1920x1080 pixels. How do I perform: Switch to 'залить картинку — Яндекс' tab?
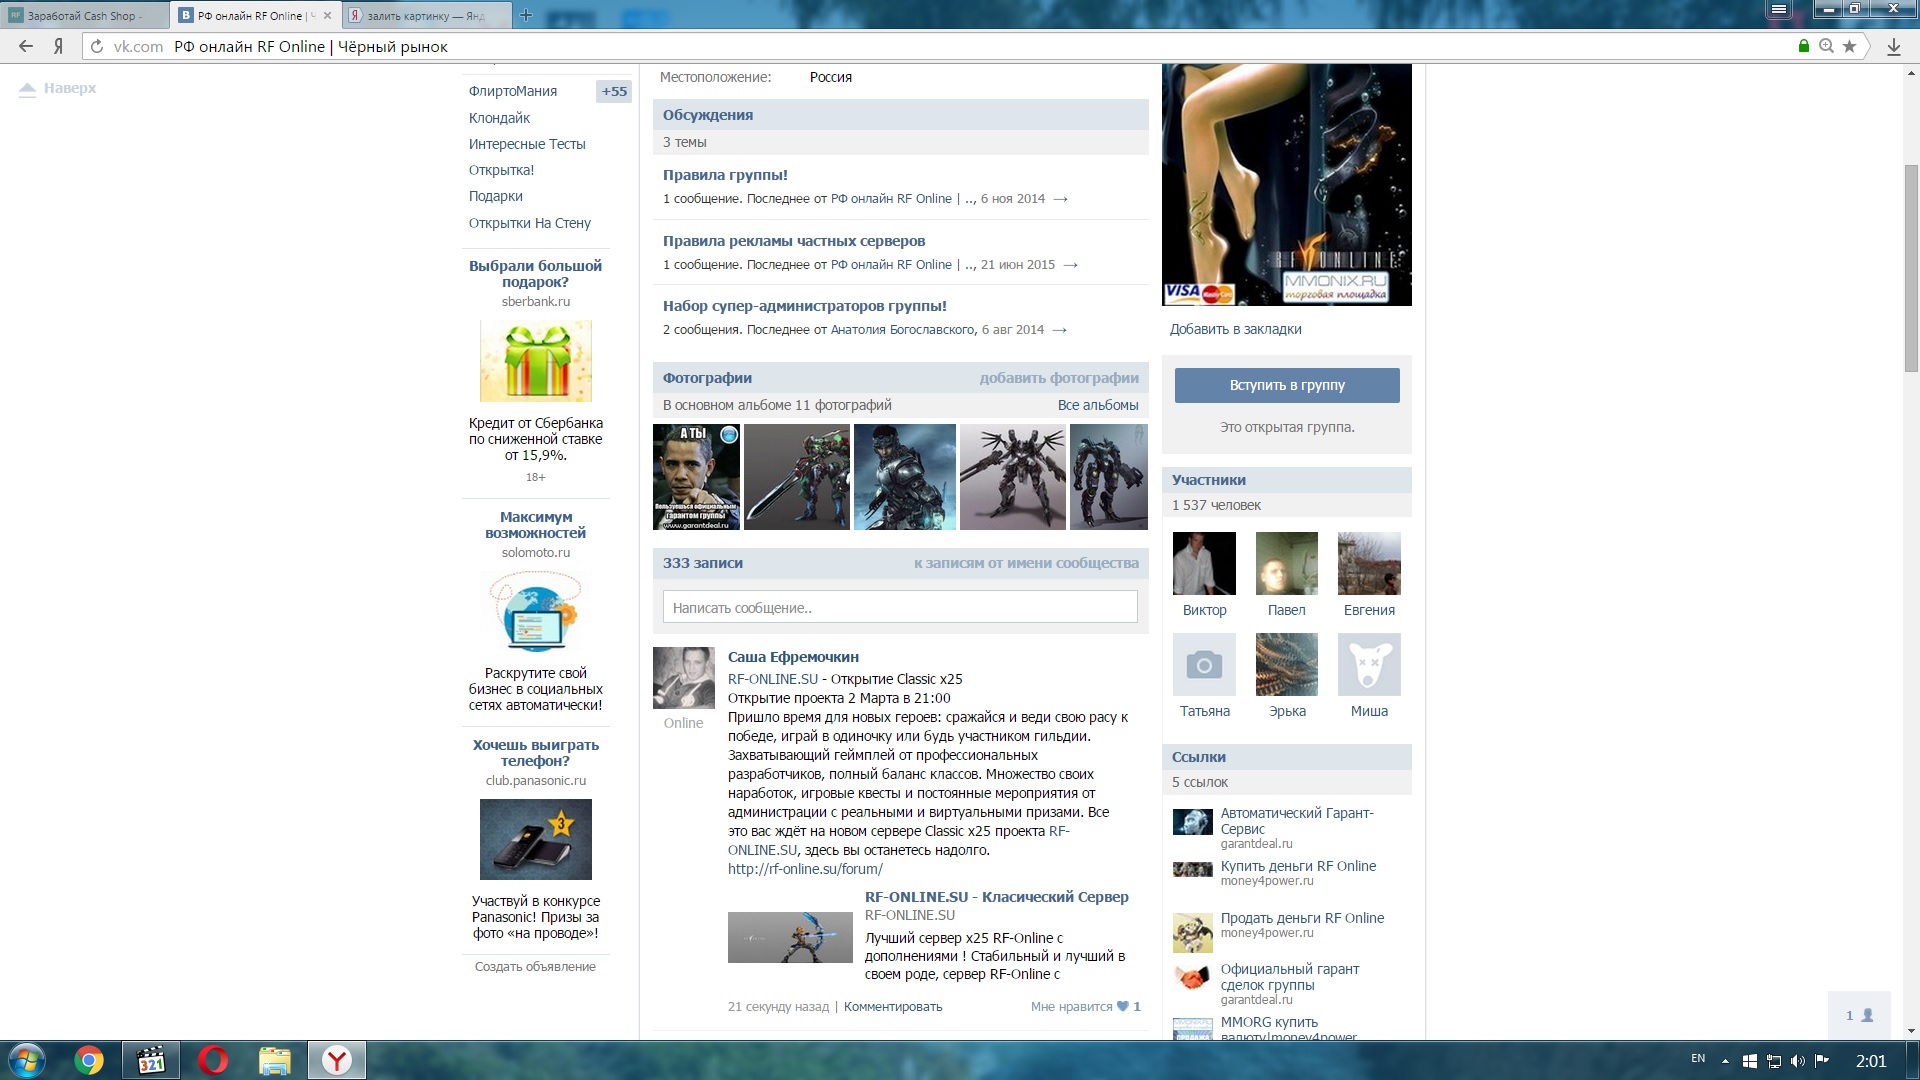(x=426, y=15)
